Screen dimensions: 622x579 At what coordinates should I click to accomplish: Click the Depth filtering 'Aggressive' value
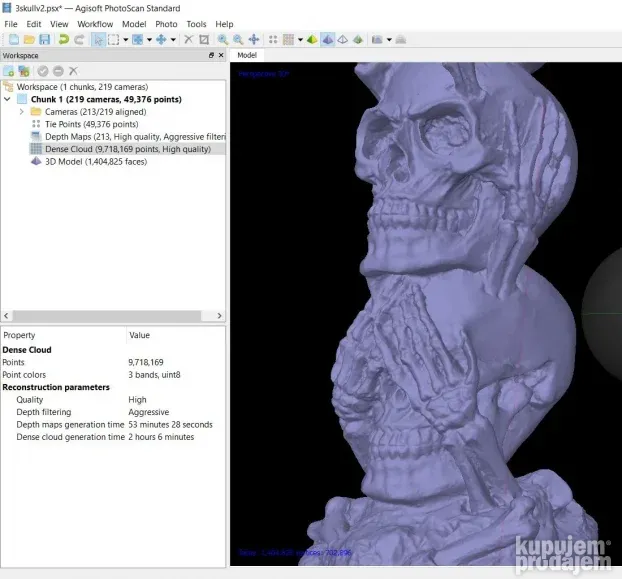(149, 412)
